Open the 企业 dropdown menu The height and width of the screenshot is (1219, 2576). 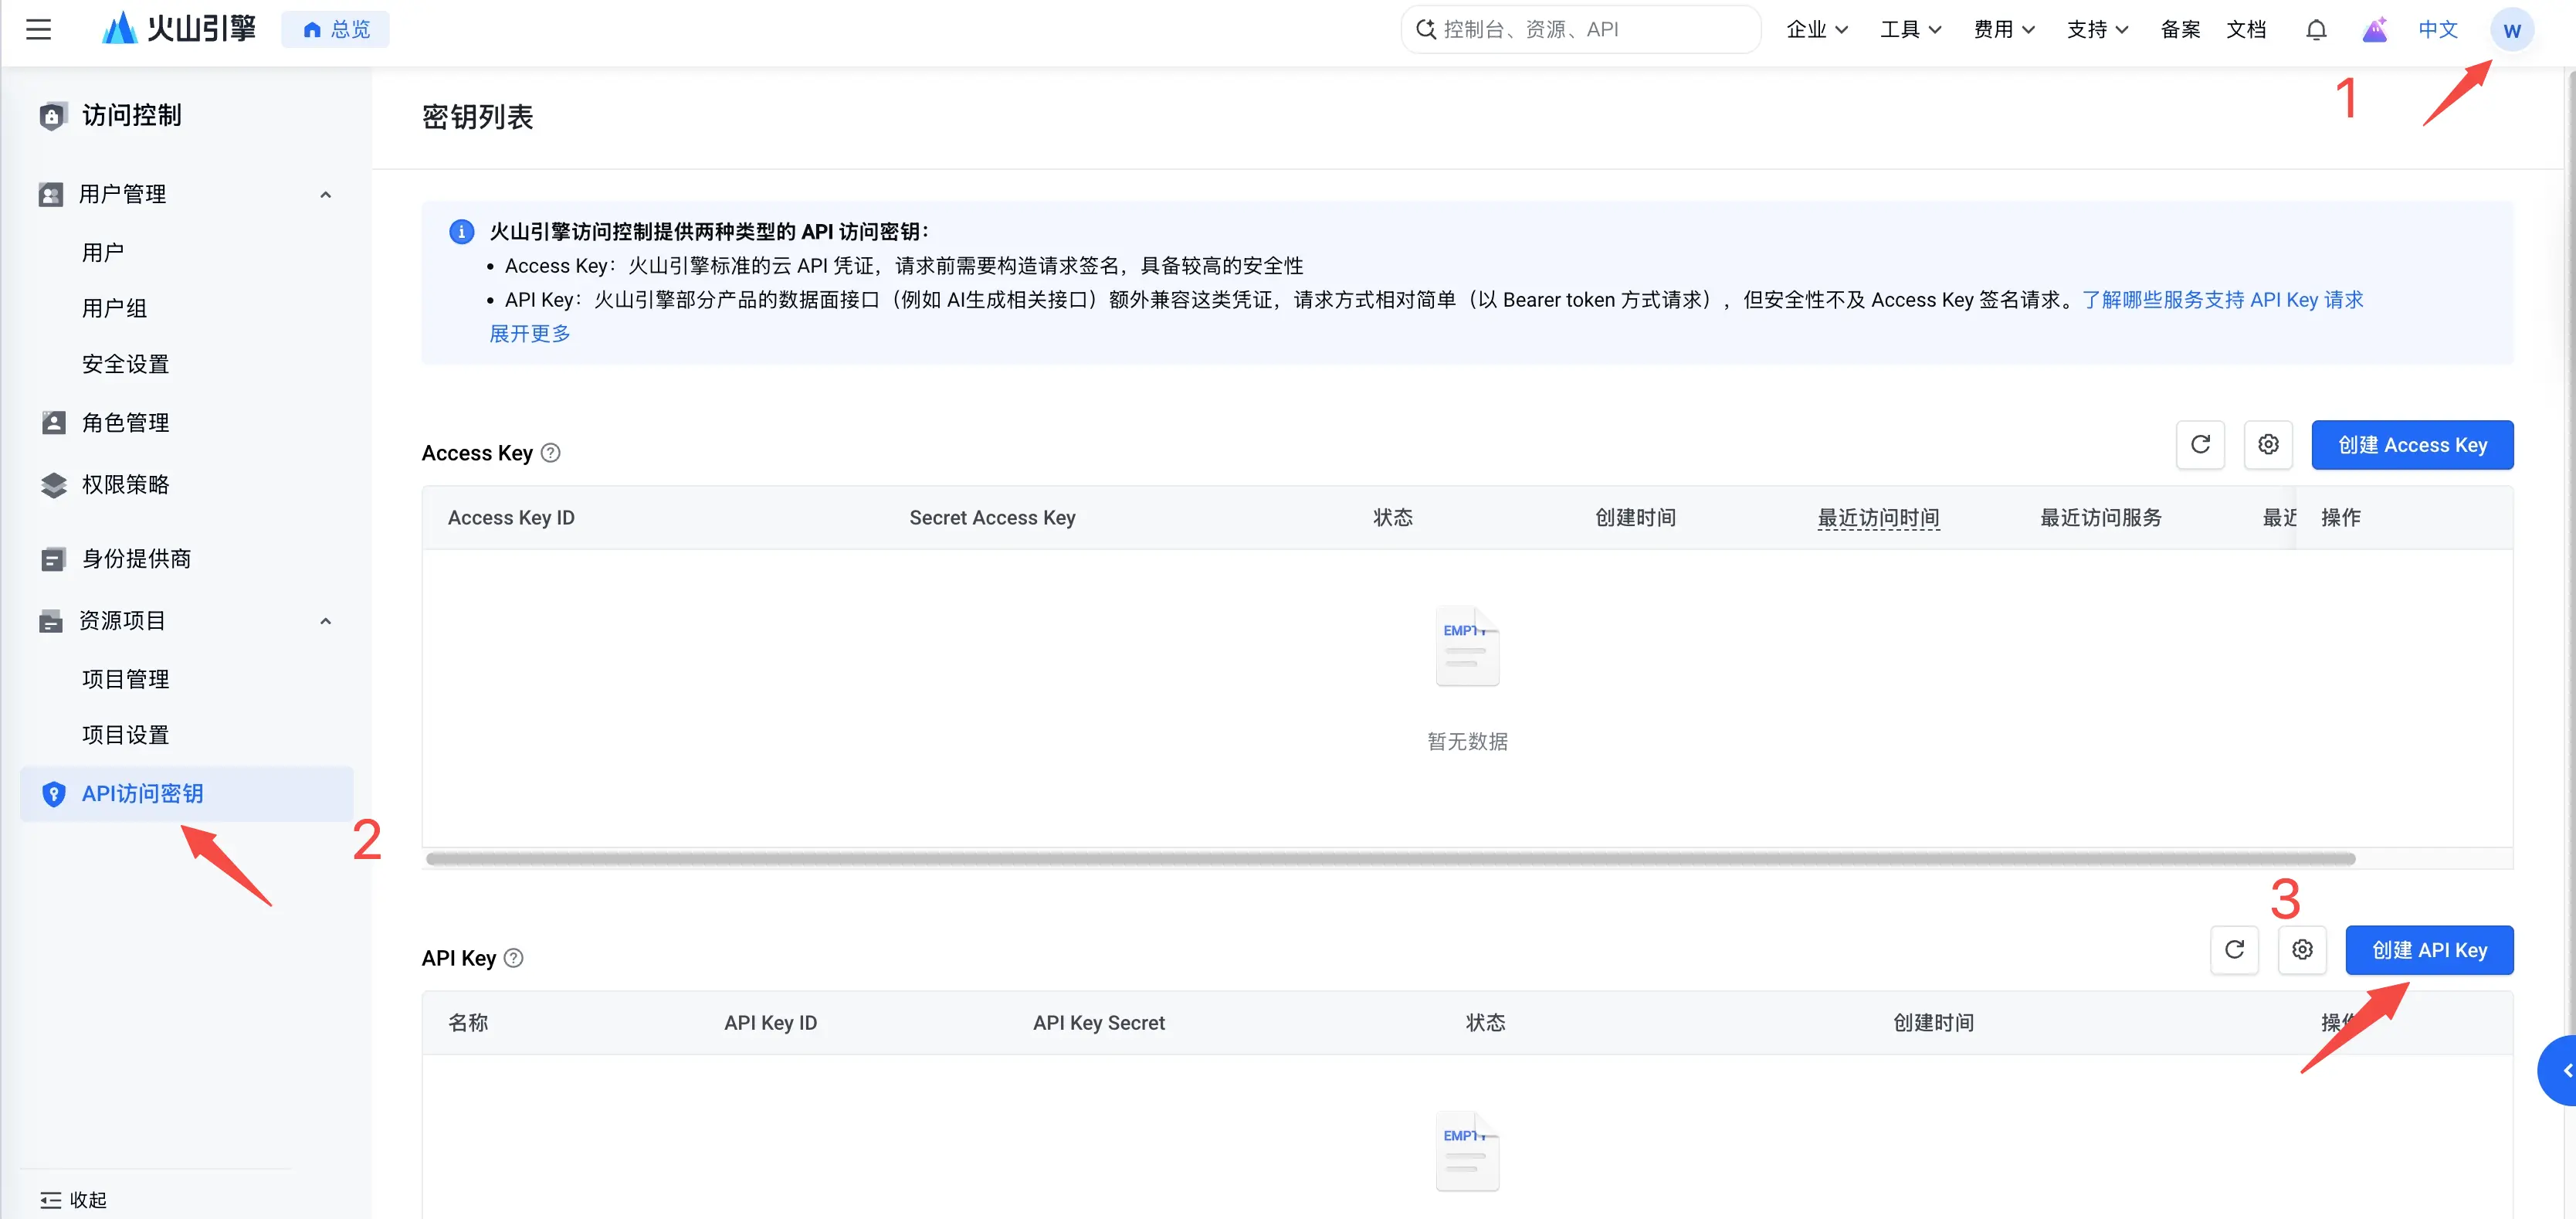pos(1816,30)
